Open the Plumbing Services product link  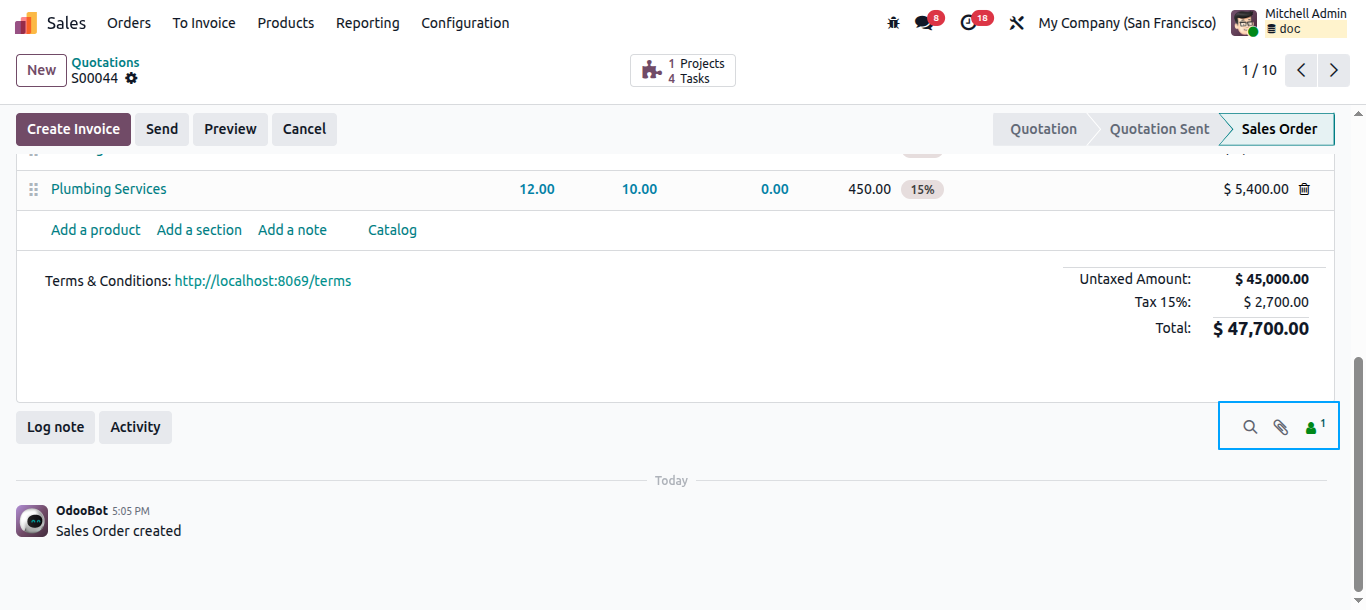pyautogui.click(x=109, y=189)
